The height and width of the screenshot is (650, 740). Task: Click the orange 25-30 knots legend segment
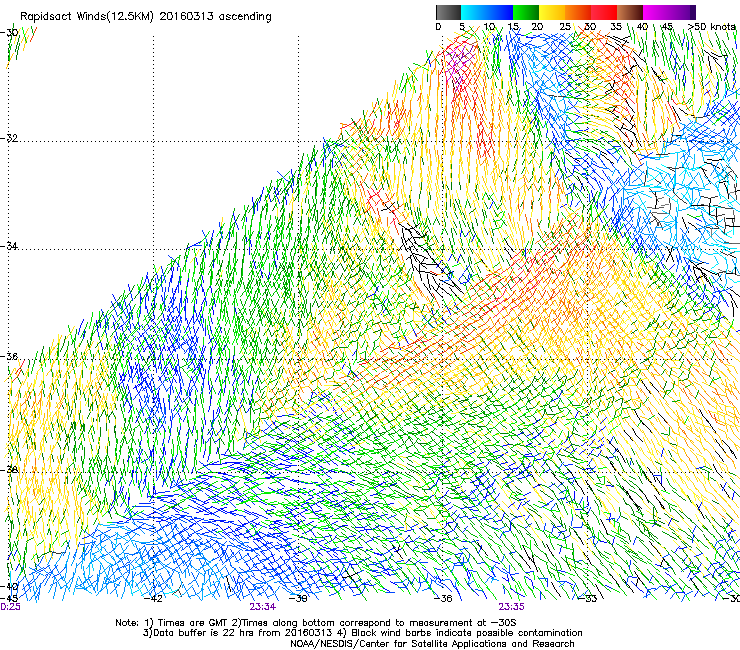click(578, 12)
